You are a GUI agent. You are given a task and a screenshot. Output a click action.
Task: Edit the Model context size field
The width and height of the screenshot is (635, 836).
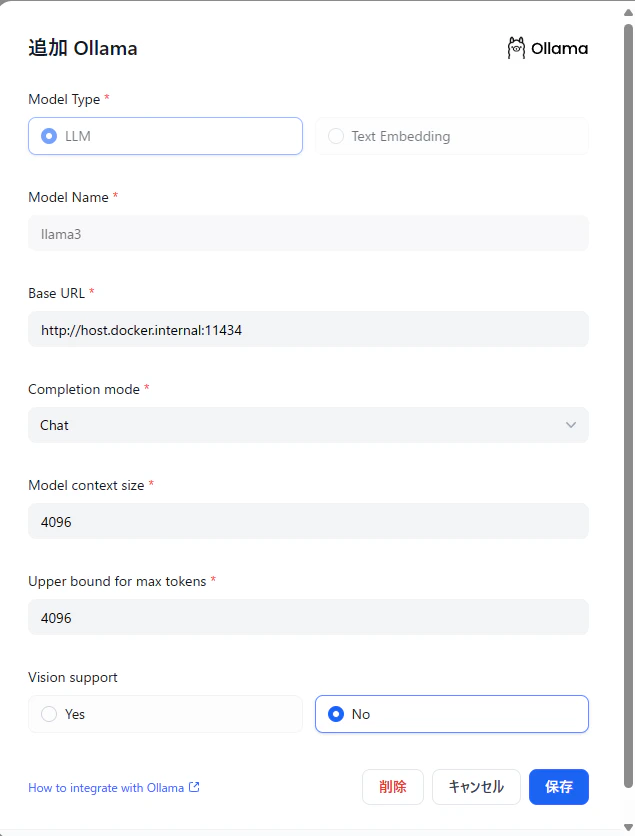308,521
